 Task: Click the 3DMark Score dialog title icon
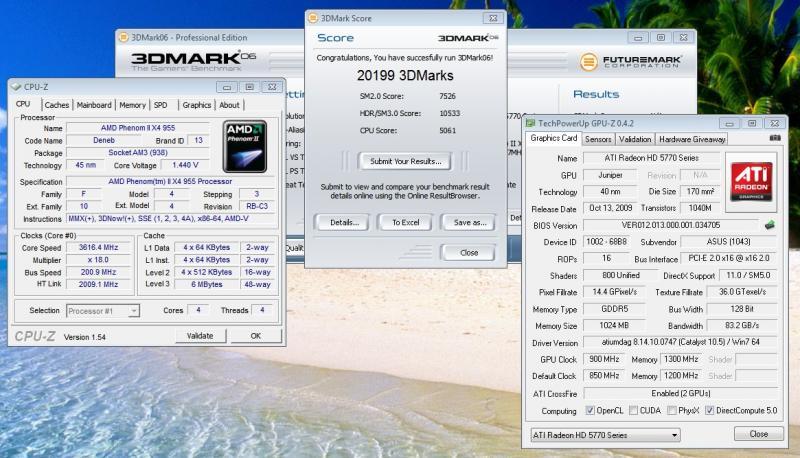coord(313,18)
